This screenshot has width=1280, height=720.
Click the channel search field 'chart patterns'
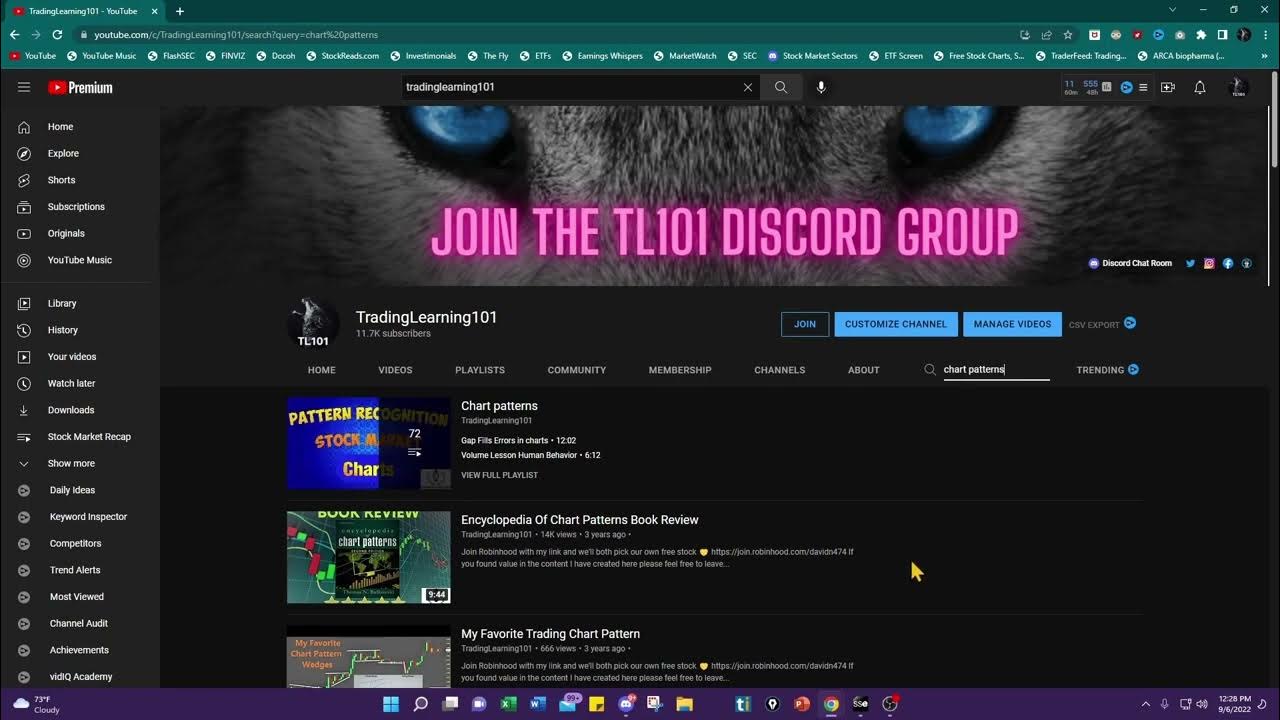(x=996, y=369)
